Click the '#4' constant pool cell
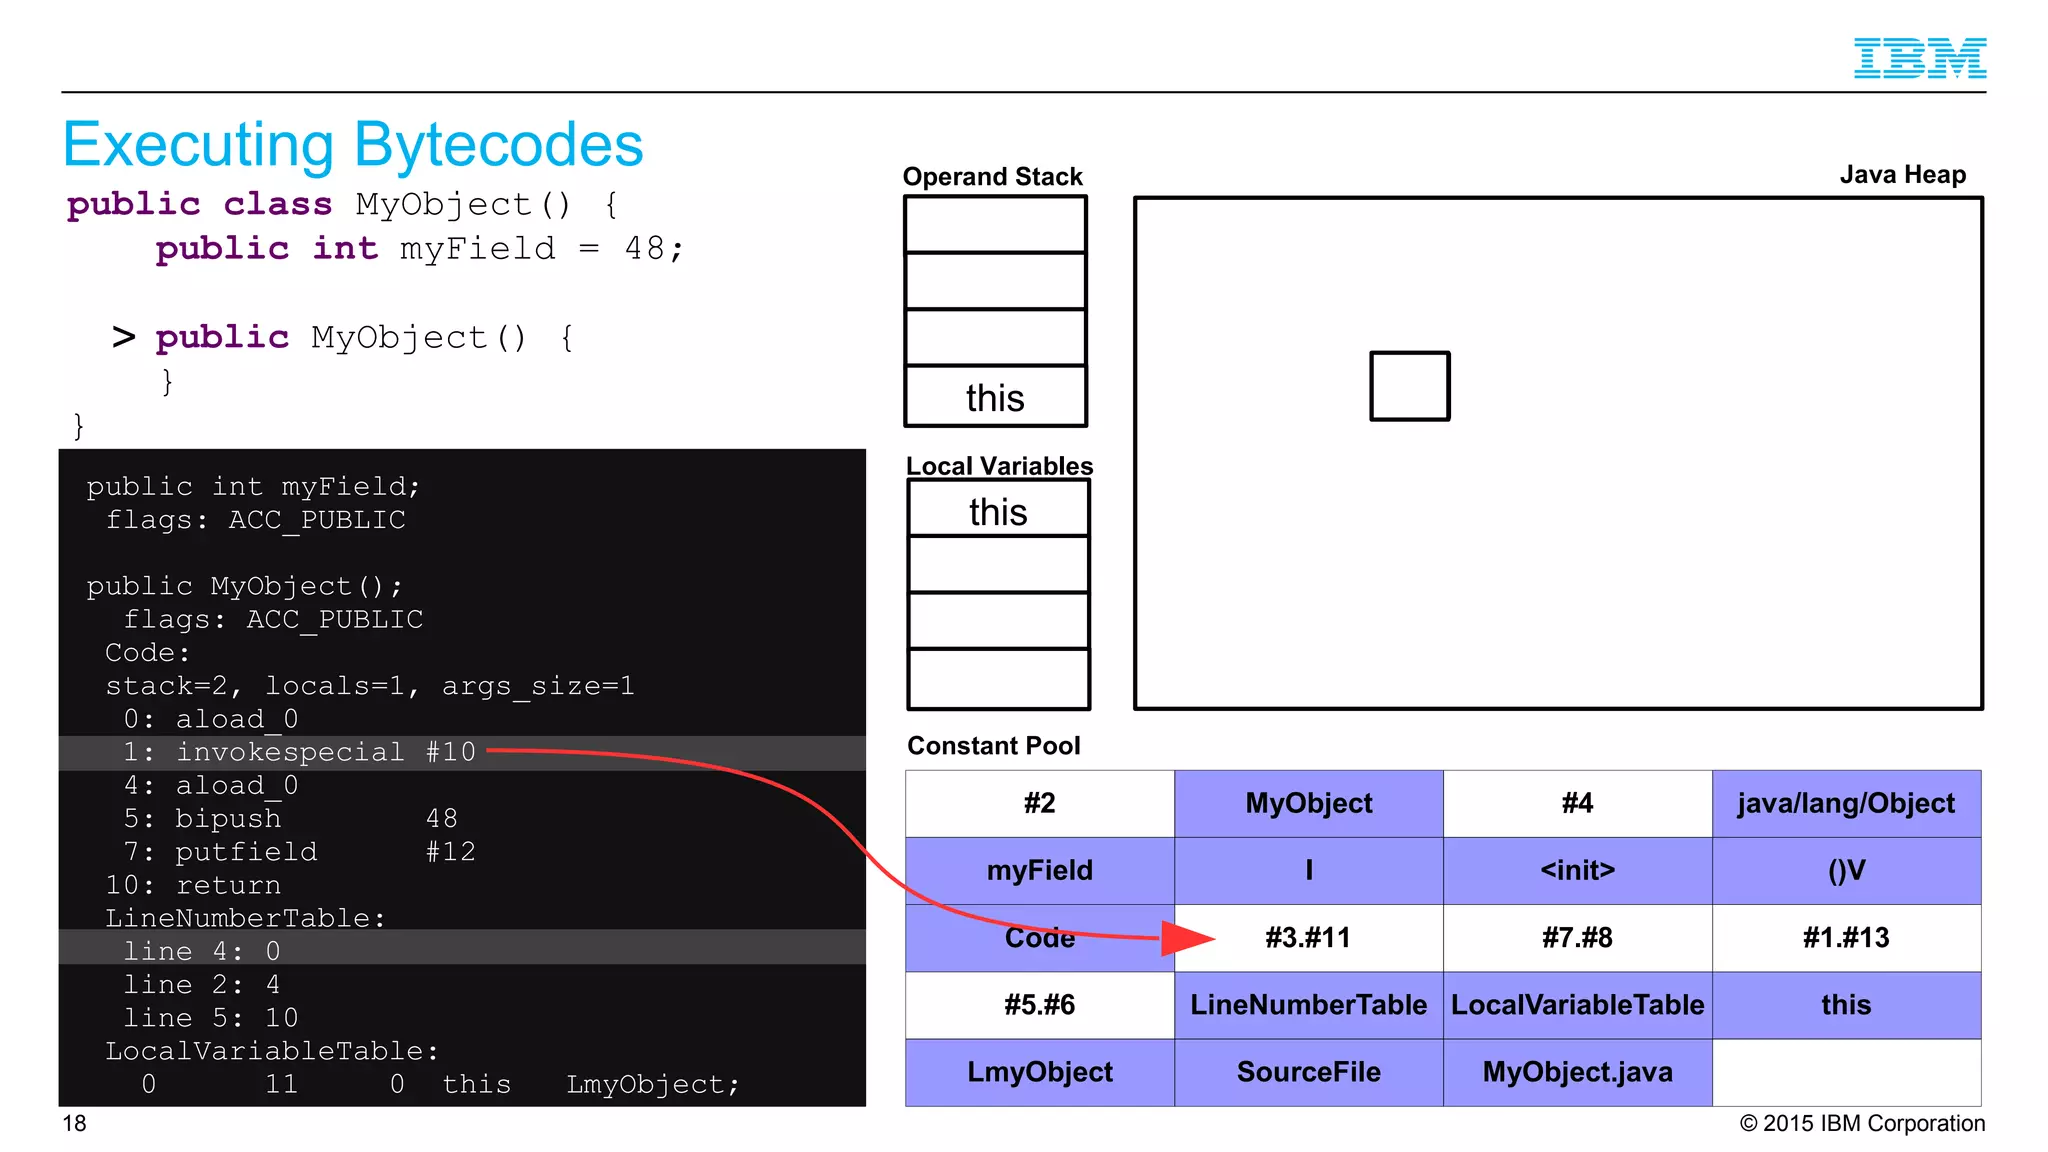Screen dimensions: 2048x1152 point(1577,803)
